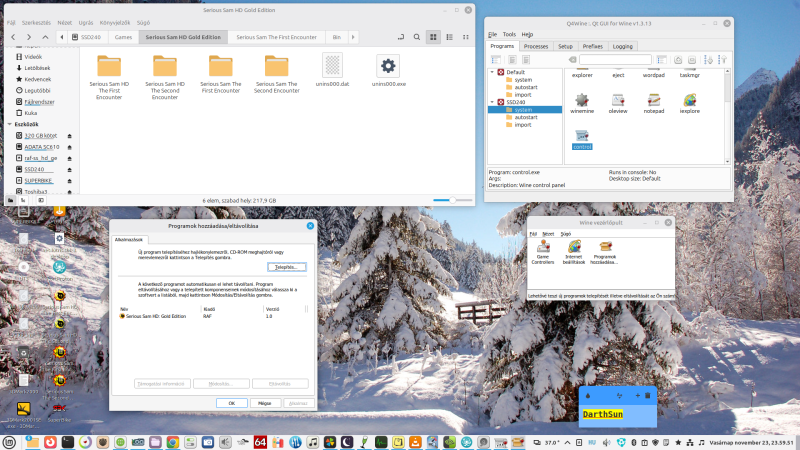800x450 pixels.
Task: Open Game Controllers in Wine control panel
Action: [x=543, y=252]
